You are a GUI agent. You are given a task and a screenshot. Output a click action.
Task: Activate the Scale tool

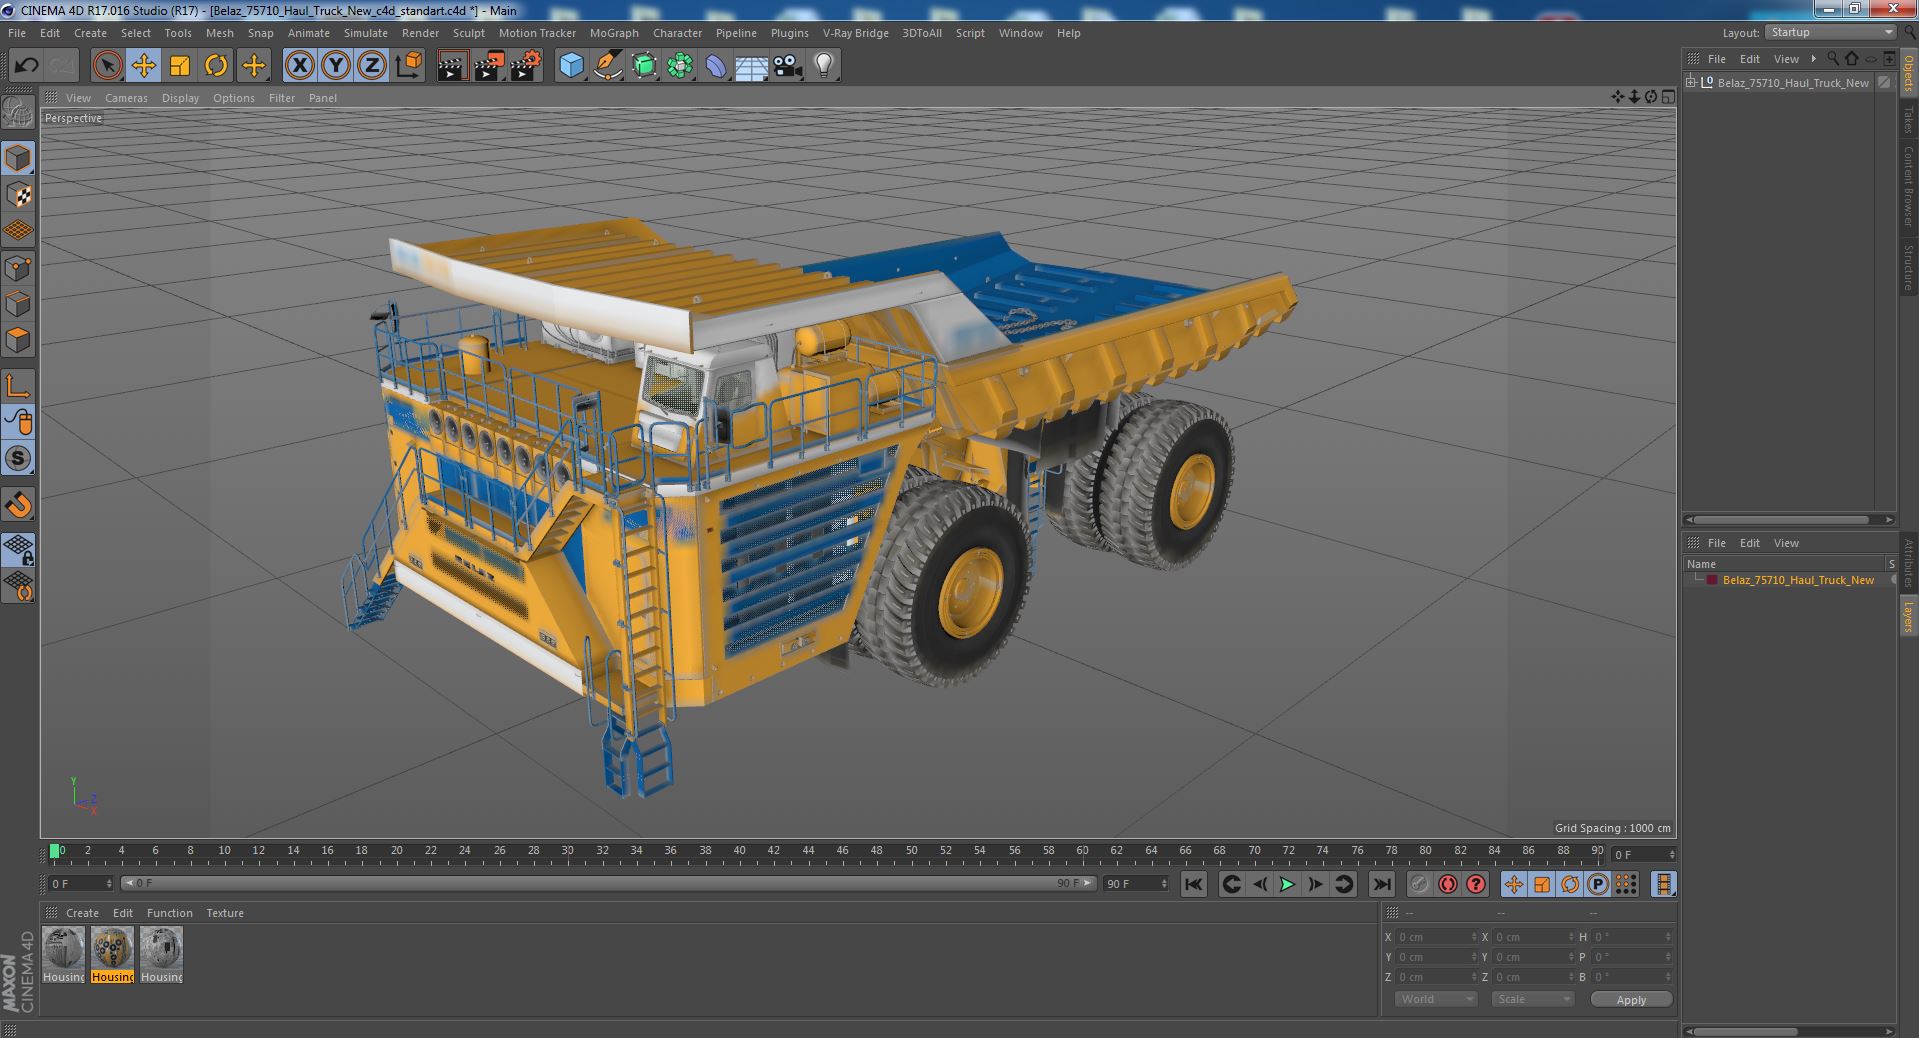coord(180,66)
